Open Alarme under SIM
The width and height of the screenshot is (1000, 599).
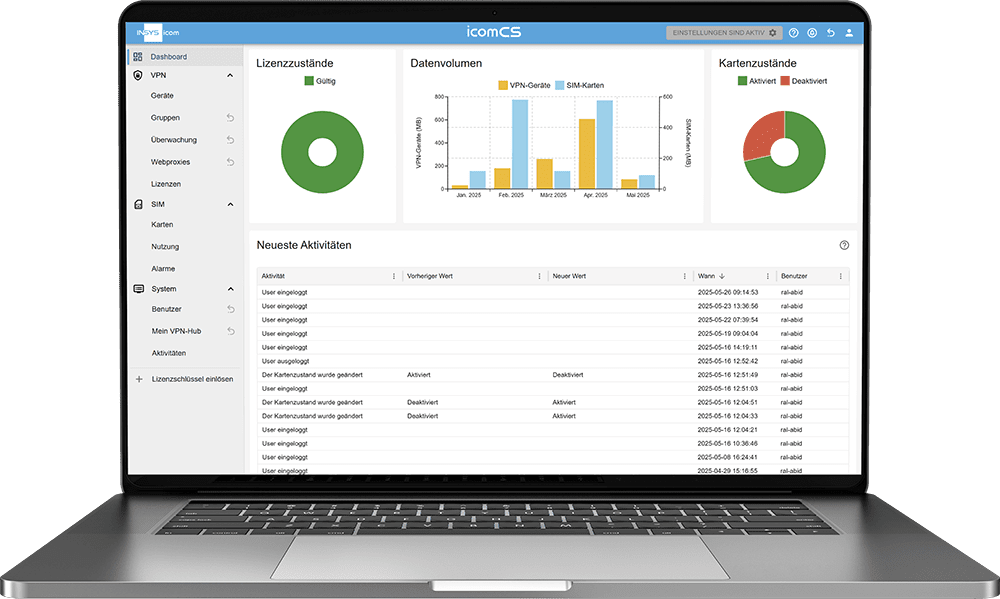163,269
